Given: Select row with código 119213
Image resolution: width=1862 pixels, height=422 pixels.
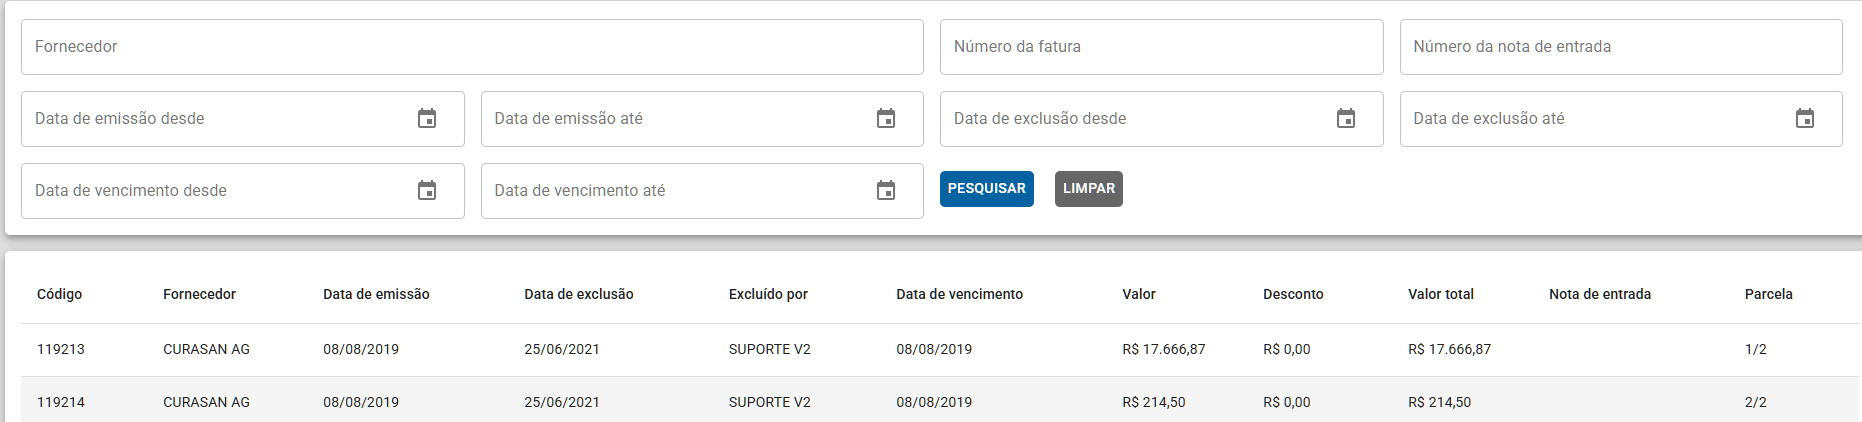Looking at the screenshot, I should point(940,350).
